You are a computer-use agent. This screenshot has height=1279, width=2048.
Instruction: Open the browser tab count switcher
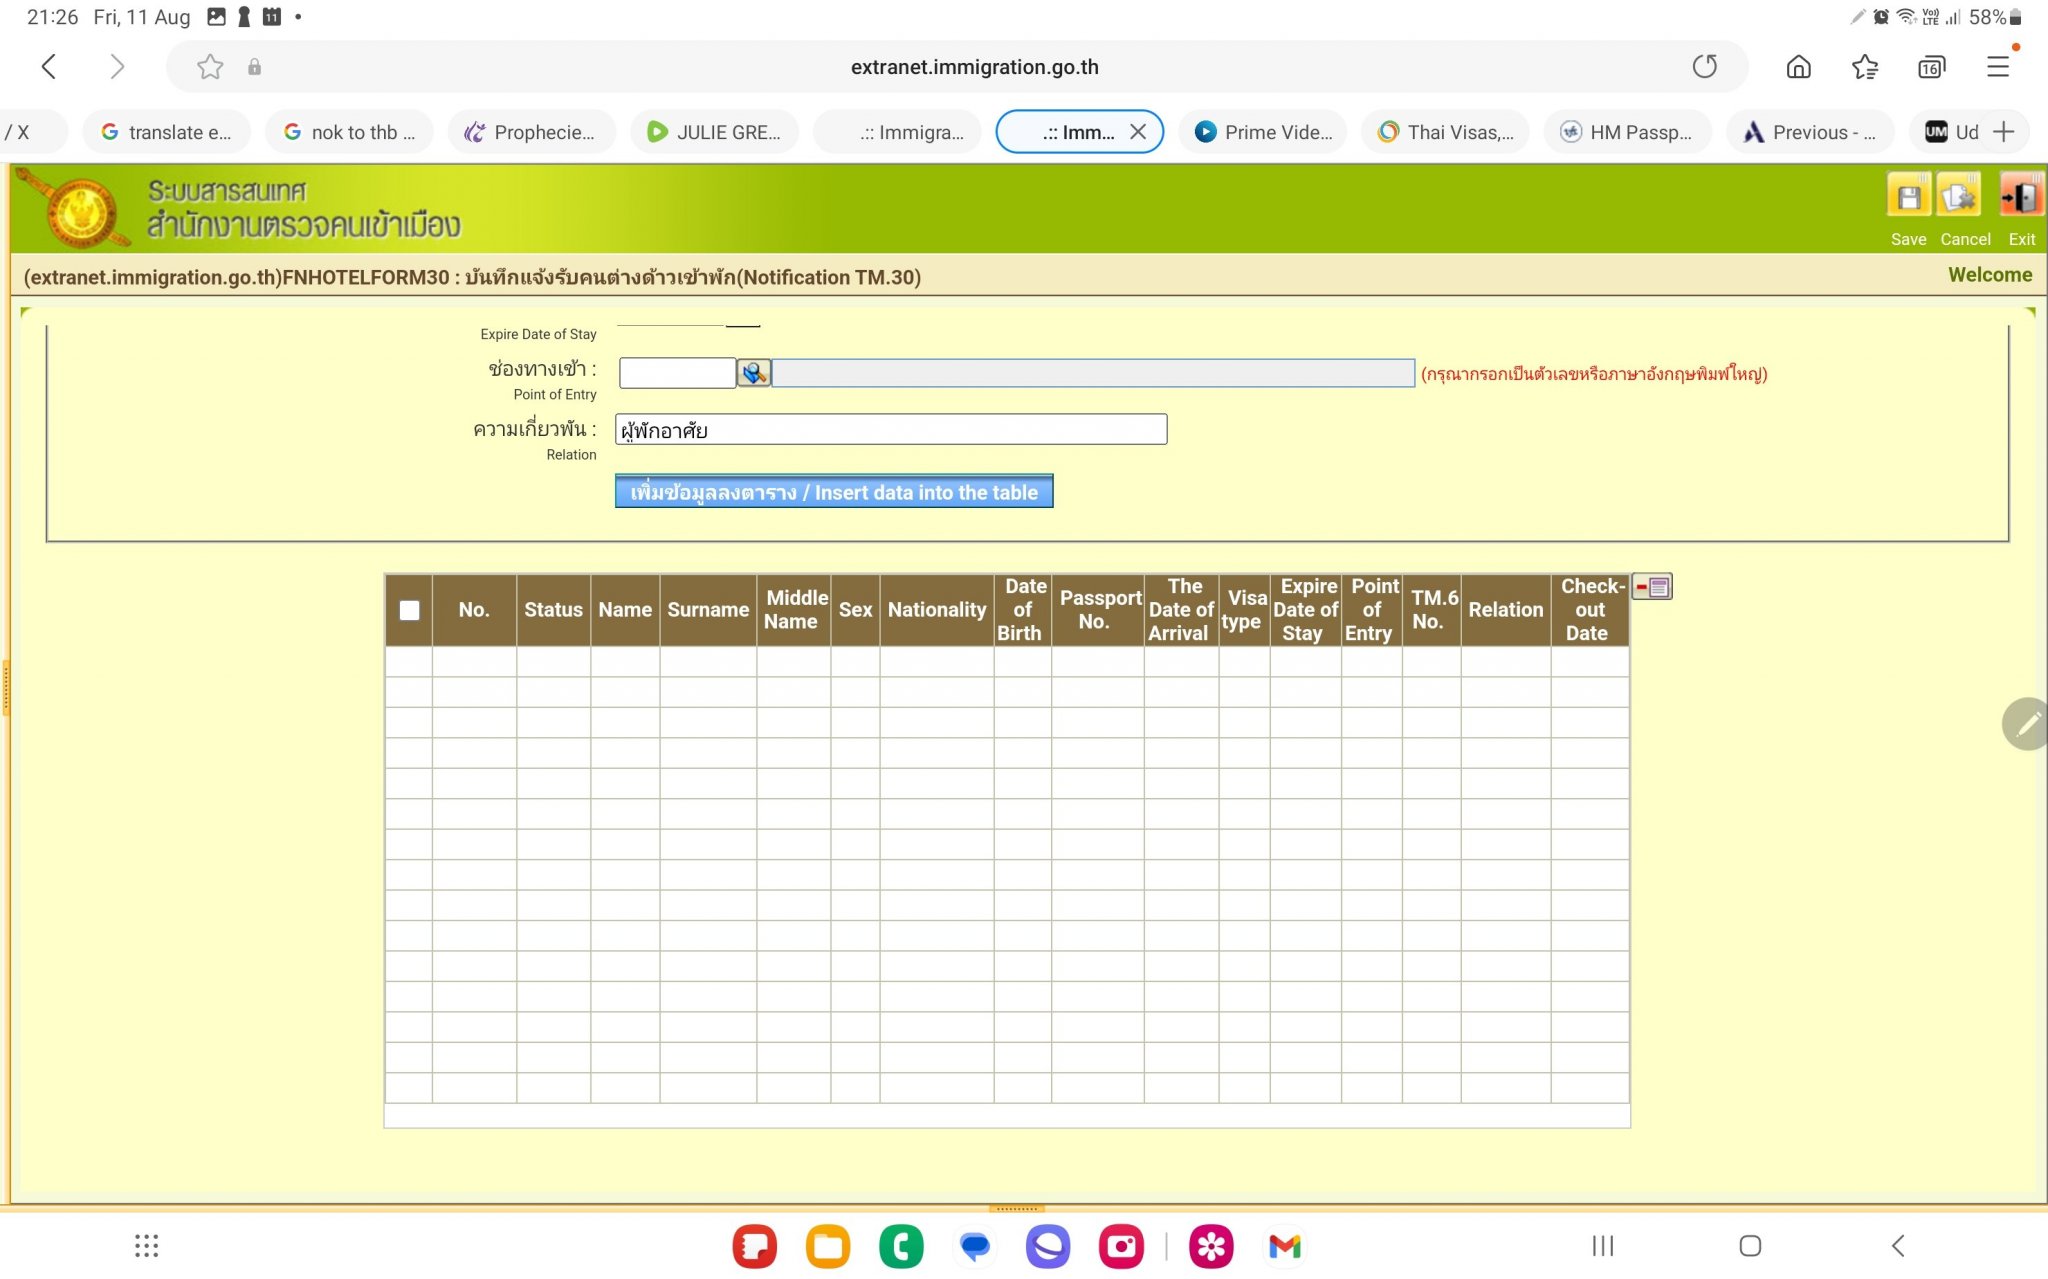[1931, 67]
